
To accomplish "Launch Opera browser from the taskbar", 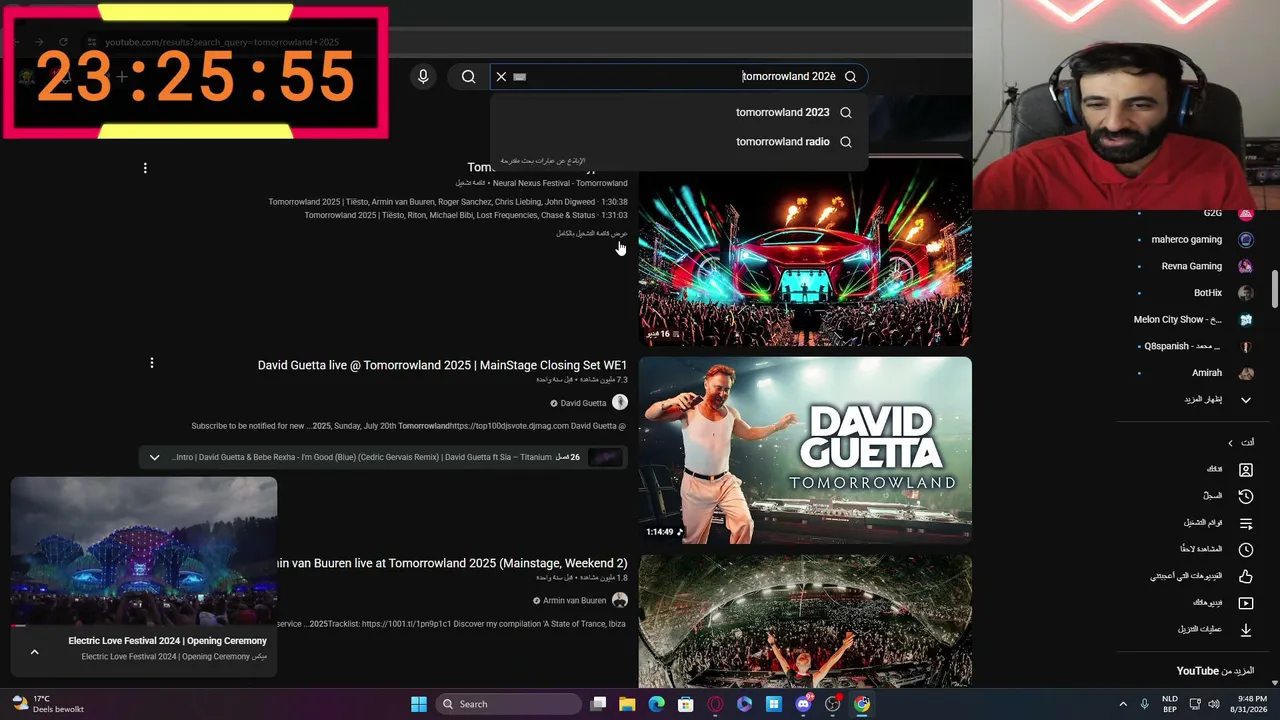I will pyautogui.click(x=715, y=704).
